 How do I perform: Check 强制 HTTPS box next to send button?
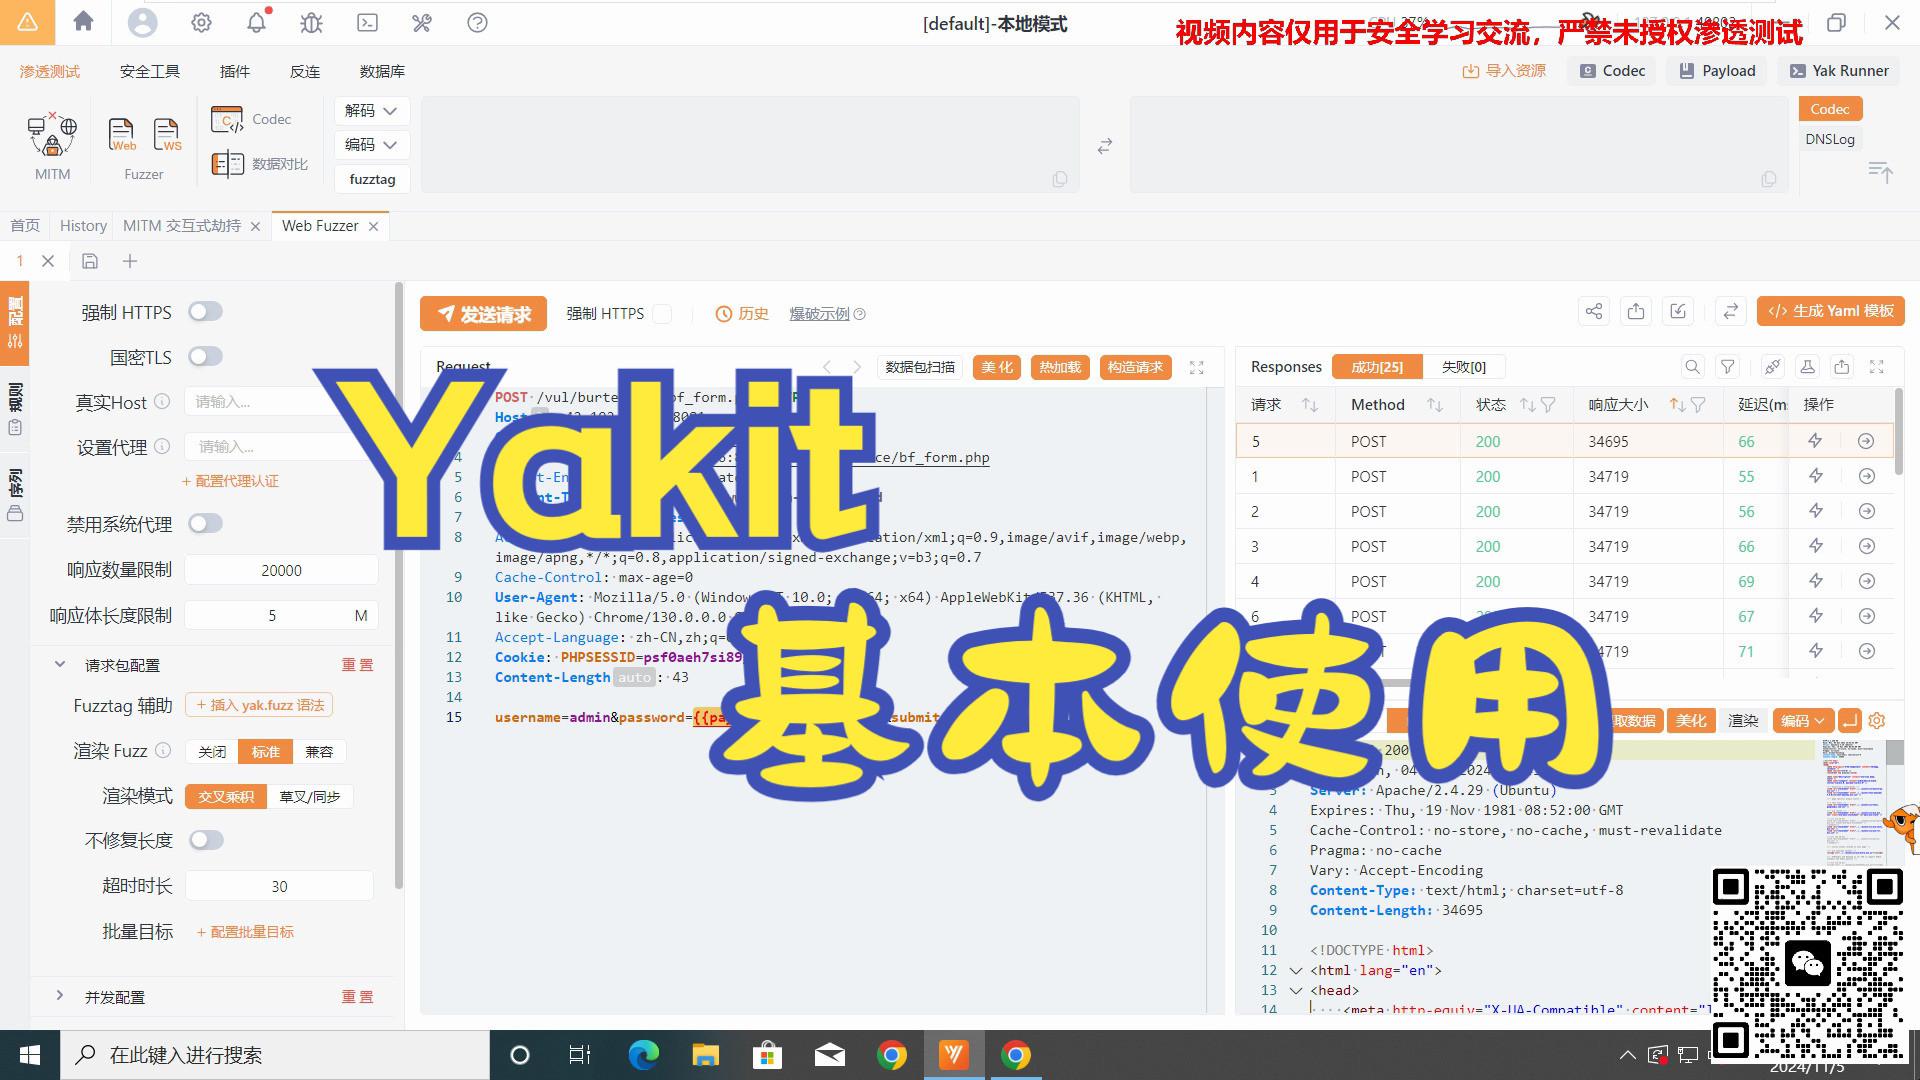click(662, 314)
